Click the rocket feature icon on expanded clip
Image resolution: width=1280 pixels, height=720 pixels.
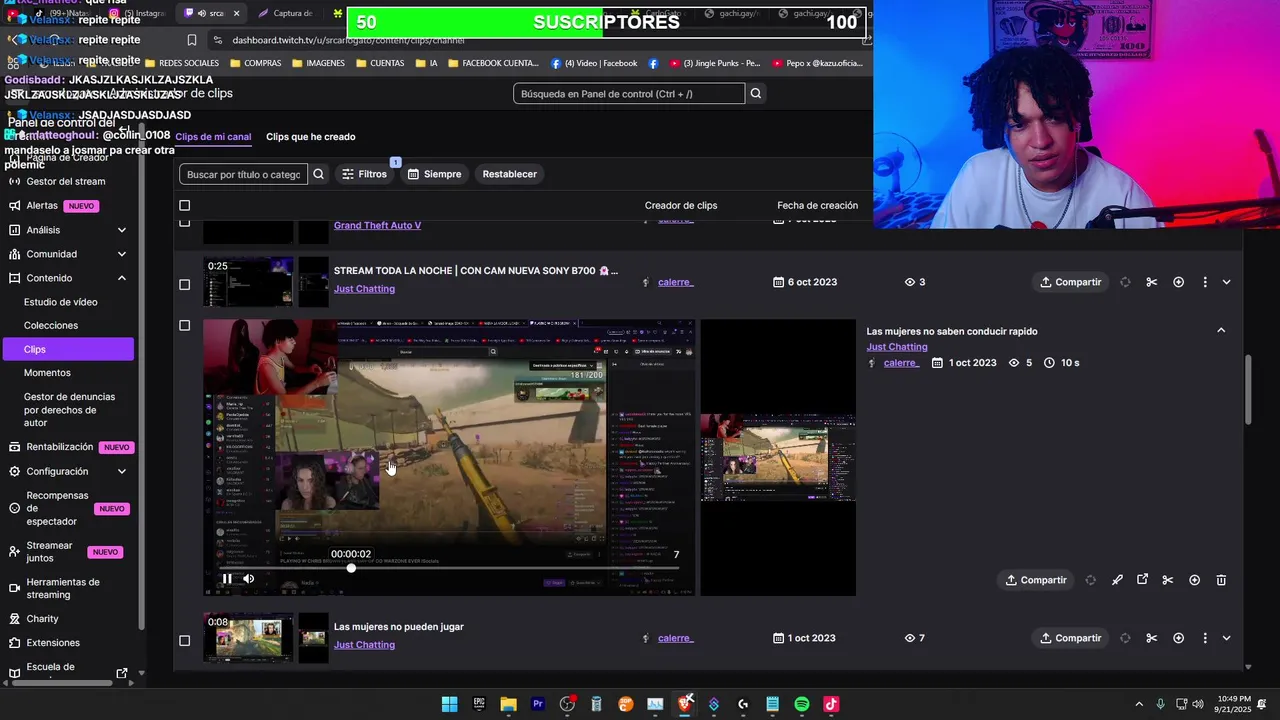click(x=1117, y=580)
